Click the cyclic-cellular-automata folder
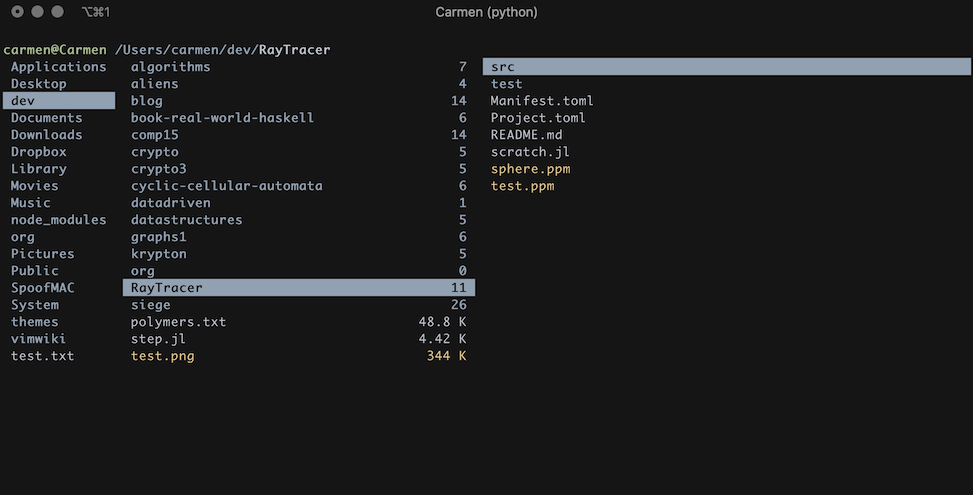The image size is (973, 495). (x=226, y=186)
